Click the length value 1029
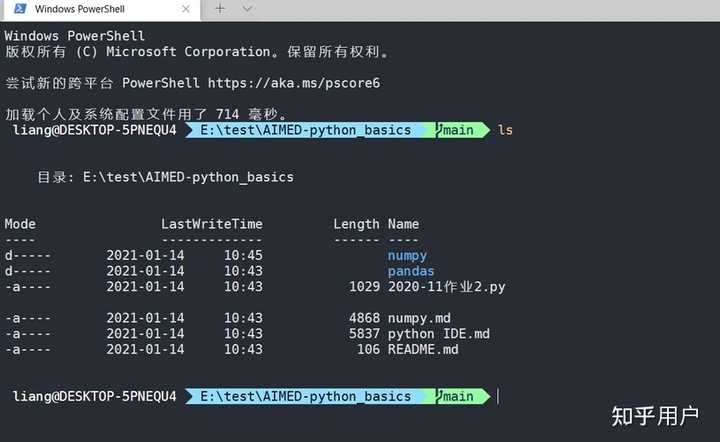 pos(365,286)
